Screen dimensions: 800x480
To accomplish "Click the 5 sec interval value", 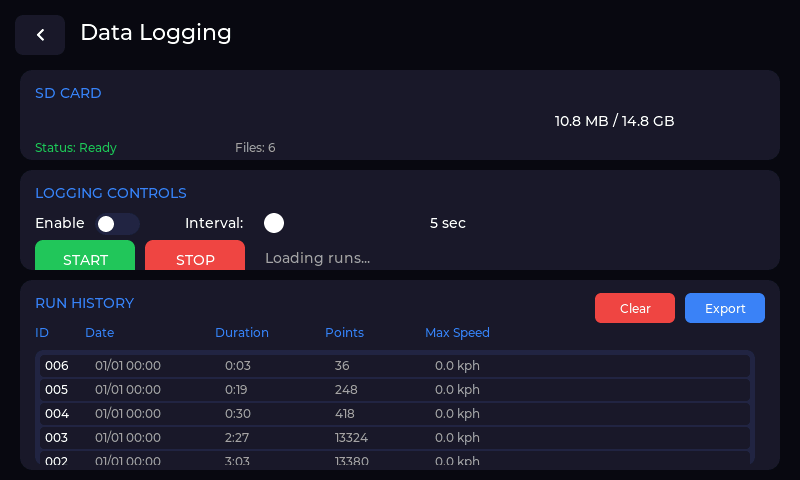I will click(447, 223).
